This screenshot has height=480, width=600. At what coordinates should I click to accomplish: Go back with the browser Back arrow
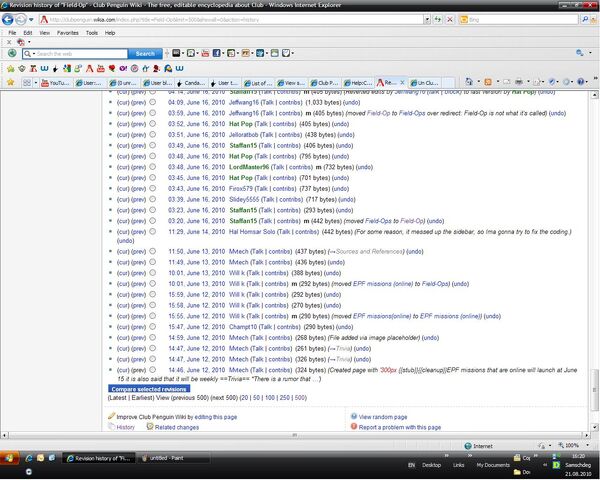pos(8,19)
